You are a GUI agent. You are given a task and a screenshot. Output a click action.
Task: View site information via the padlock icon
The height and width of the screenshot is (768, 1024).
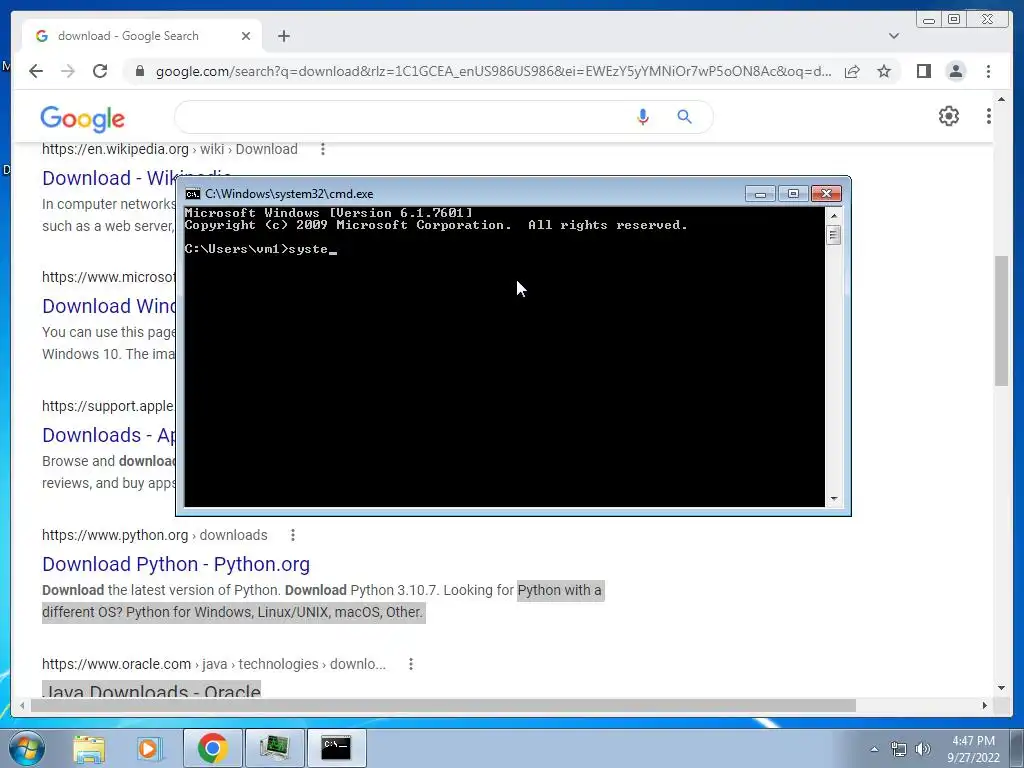point(139,71)
